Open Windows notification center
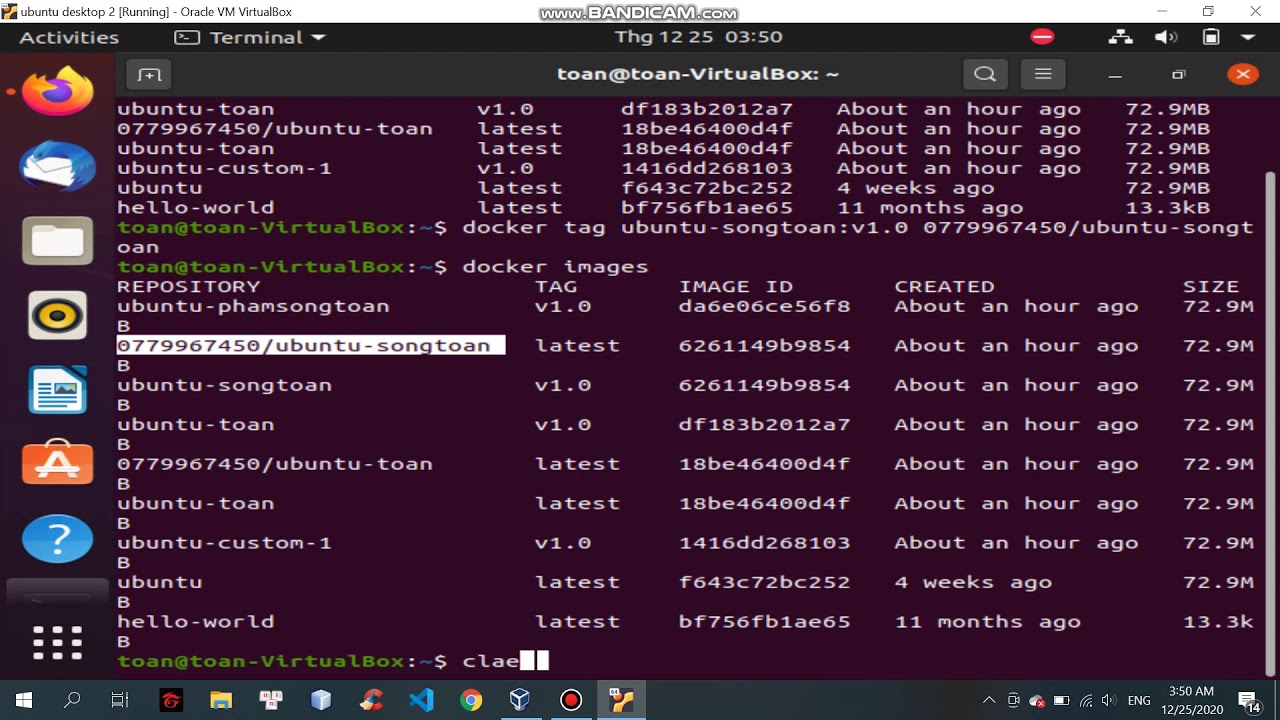Viewport: 1280px width, 720px height. click(1250, 701)
